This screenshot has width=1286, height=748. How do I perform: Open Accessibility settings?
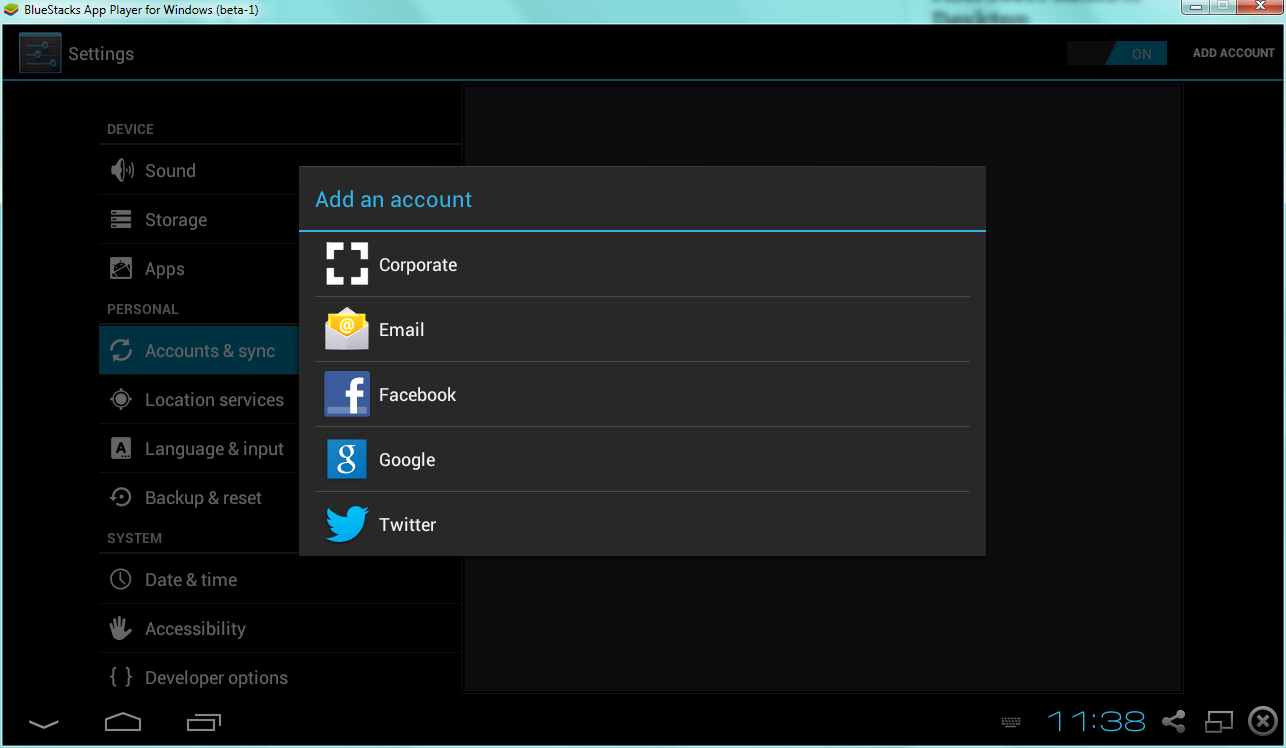click(279, 628)
